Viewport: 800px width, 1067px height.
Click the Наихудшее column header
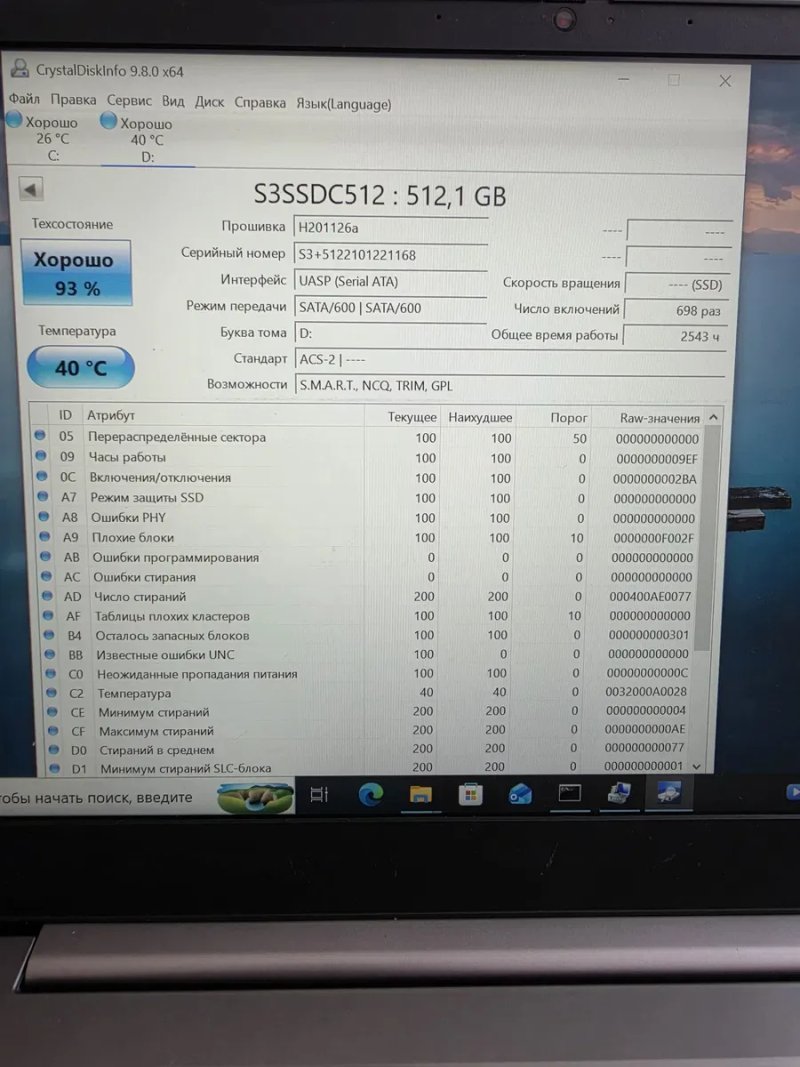click(480, 417)
